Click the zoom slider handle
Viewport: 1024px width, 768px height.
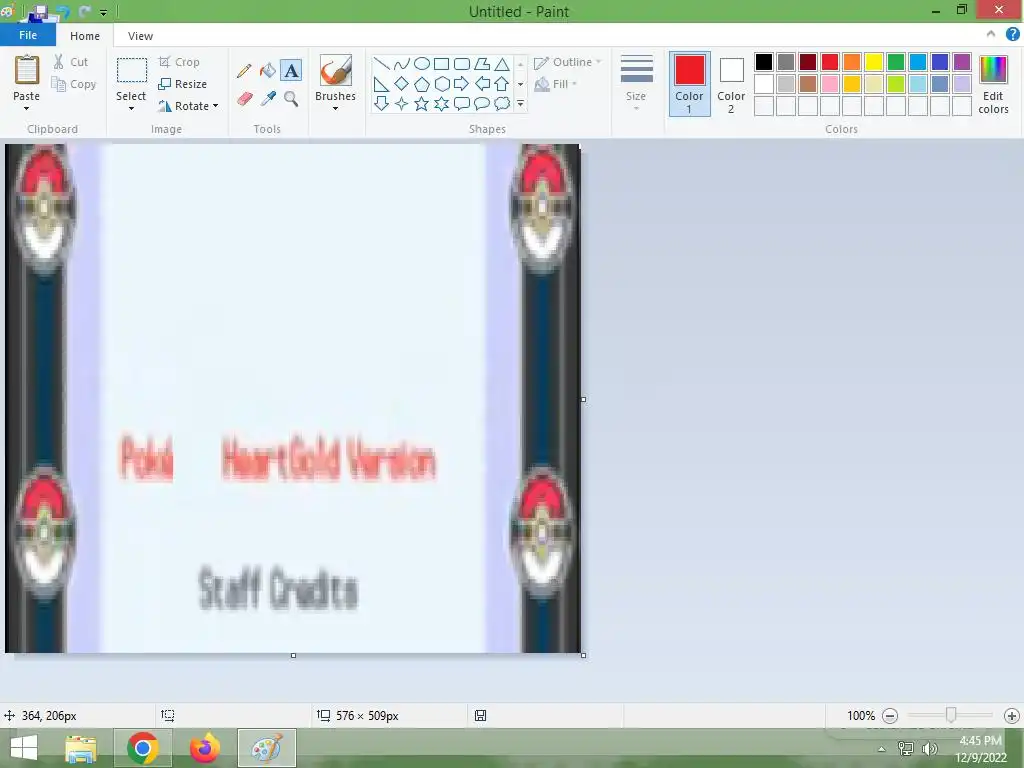(x=951, y=716)
